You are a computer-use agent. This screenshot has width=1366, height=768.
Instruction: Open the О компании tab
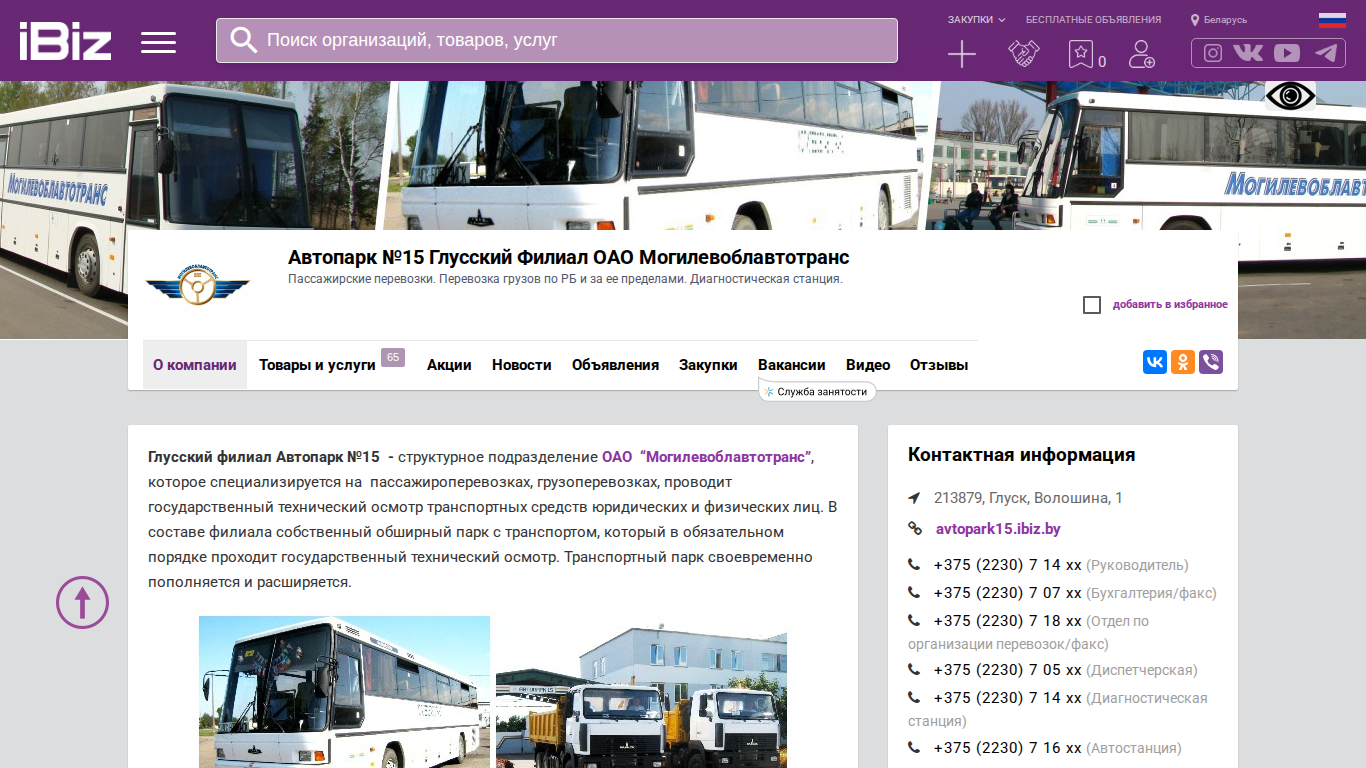[x=195, y=365]
